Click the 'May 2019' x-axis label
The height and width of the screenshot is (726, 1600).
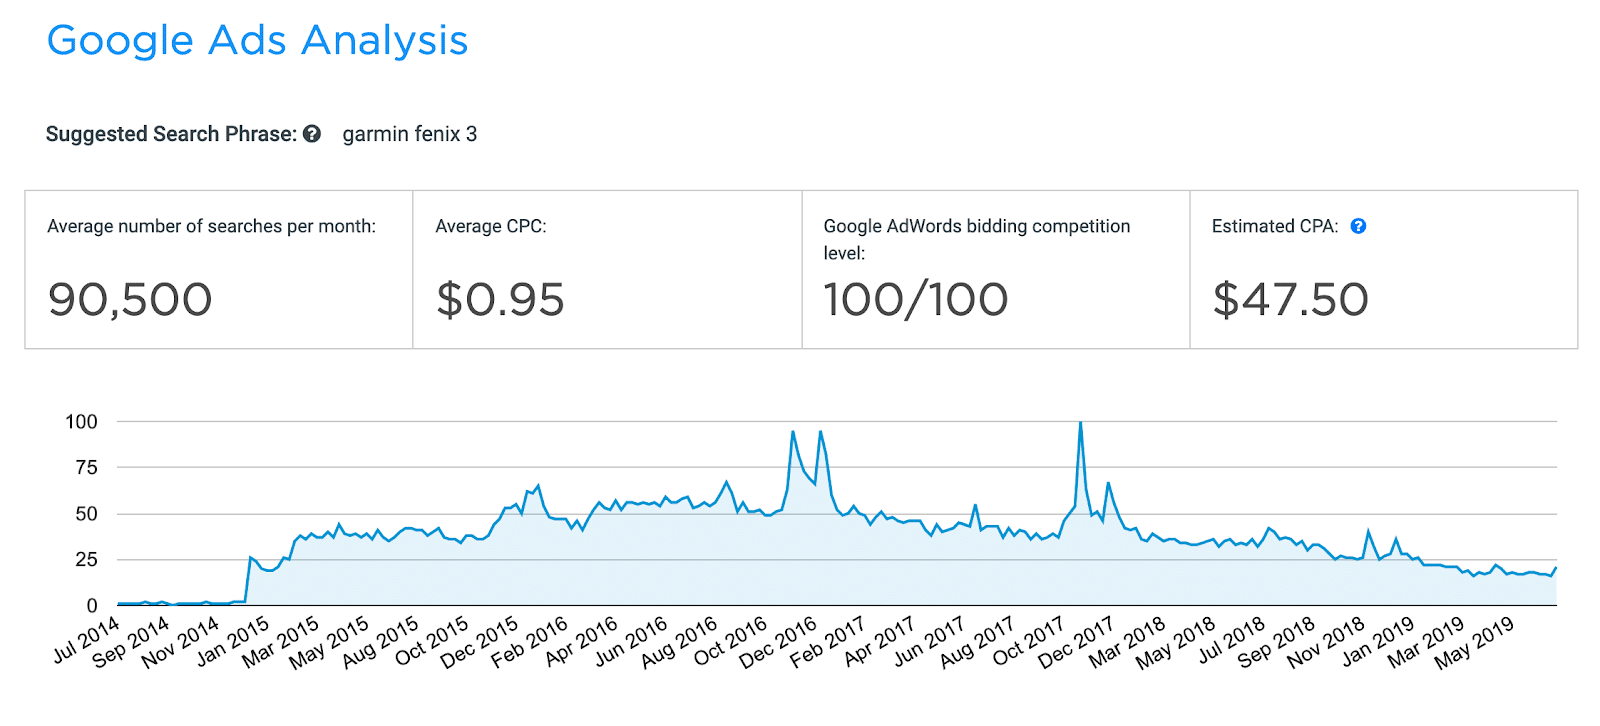point(1474,643)
